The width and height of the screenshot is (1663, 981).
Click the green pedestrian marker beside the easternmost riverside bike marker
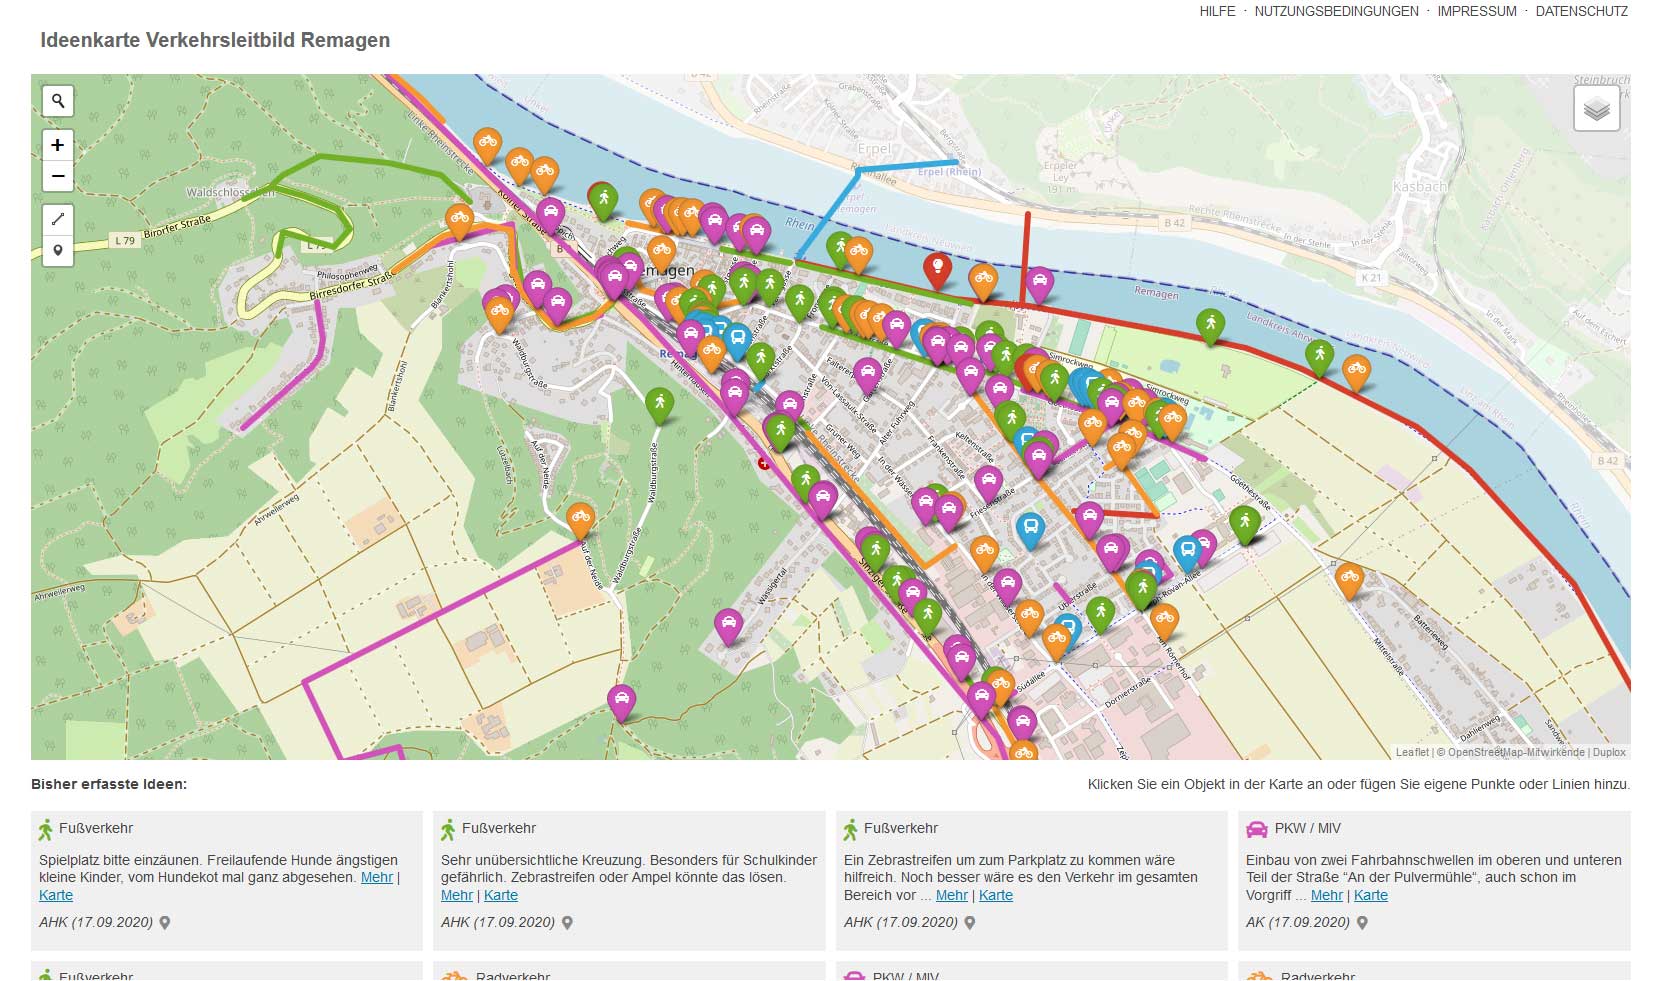click(1320, 357)
